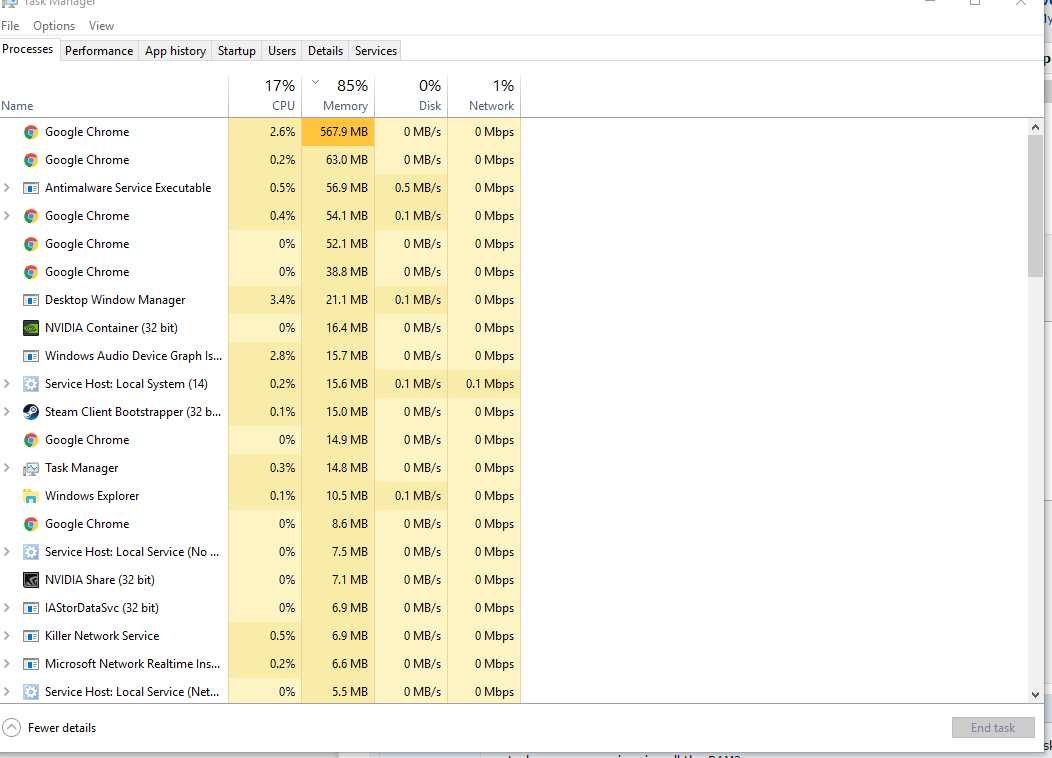
Task: Open the Options menu
Action: click(54, 25)
